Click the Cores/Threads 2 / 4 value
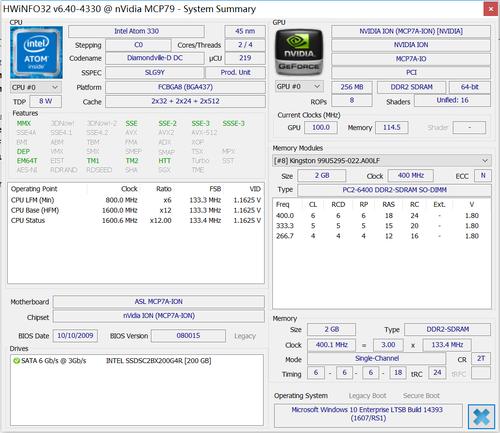500x433 pixels. coord(245,45)
